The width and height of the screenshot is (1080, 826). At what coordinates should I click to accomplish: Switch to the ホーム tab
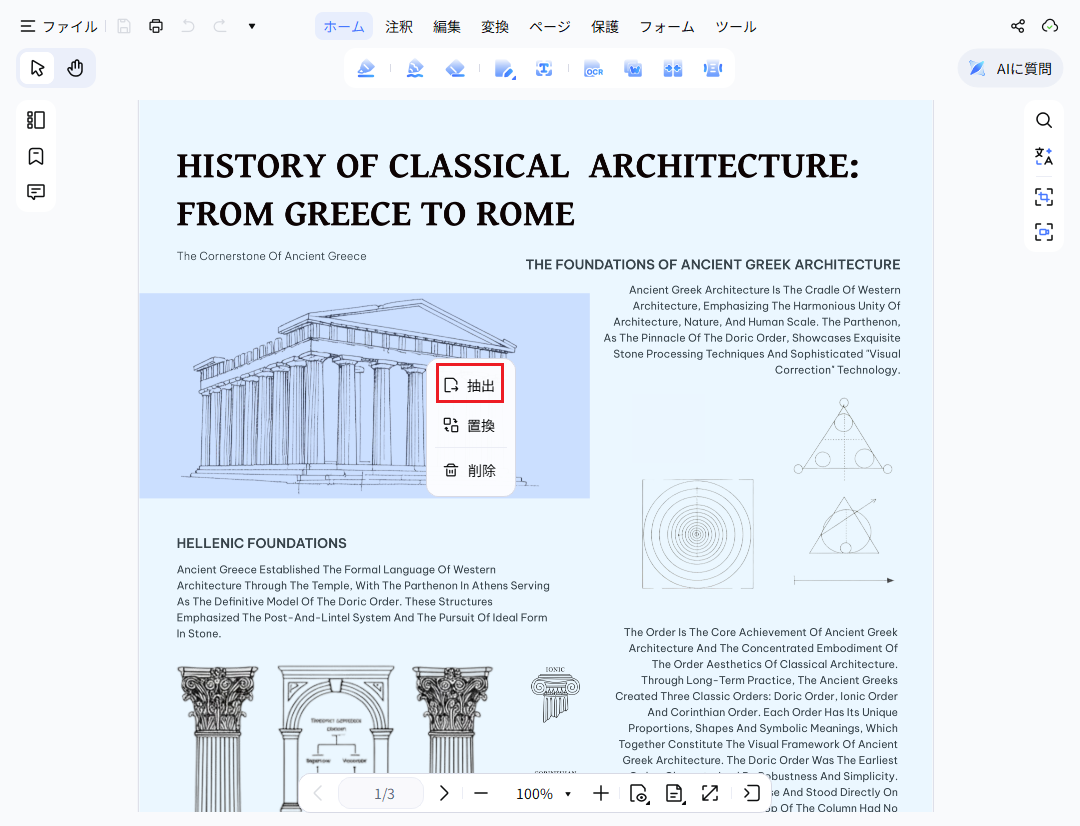point(344,27)
